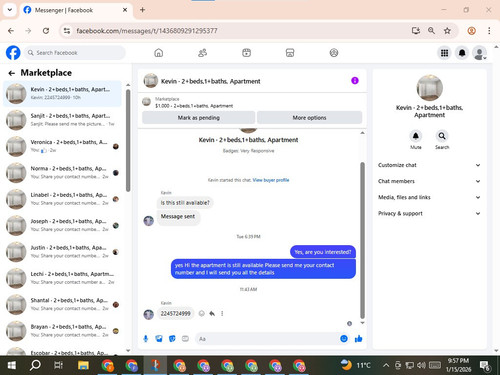
Task: Click the back arrow beside Marketplace
Action: tap(12, 73)
